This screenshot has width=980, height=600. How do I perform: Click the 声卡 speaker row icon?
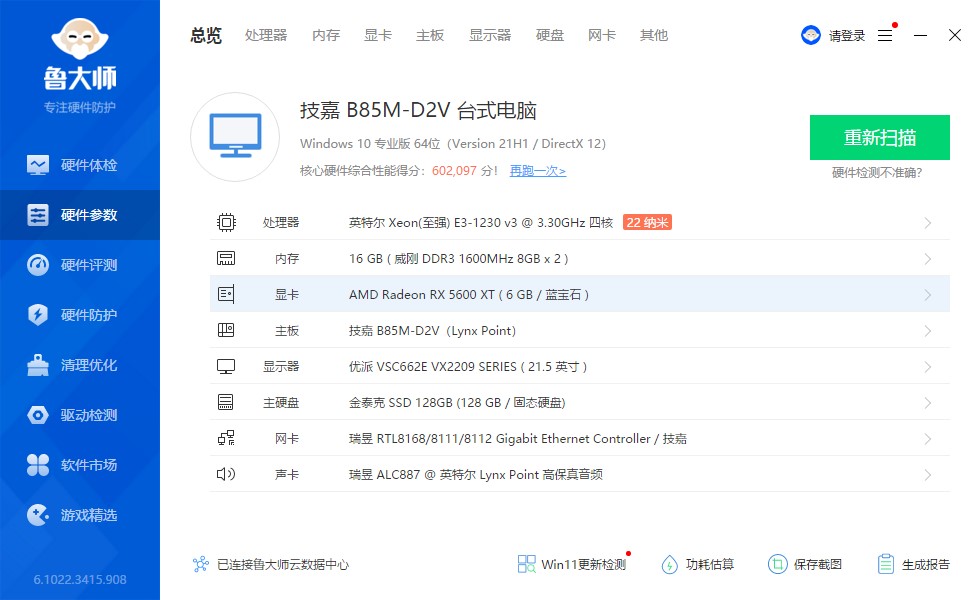click(226, 474)
